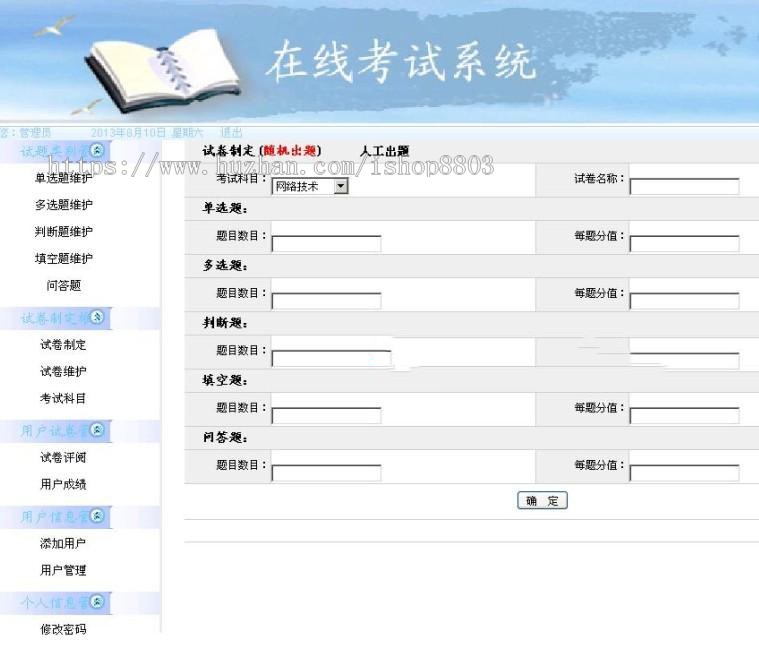Viewport: 759px width, 660px height.
Task: Go to 判断题维护 page
Action: (63, 232)
